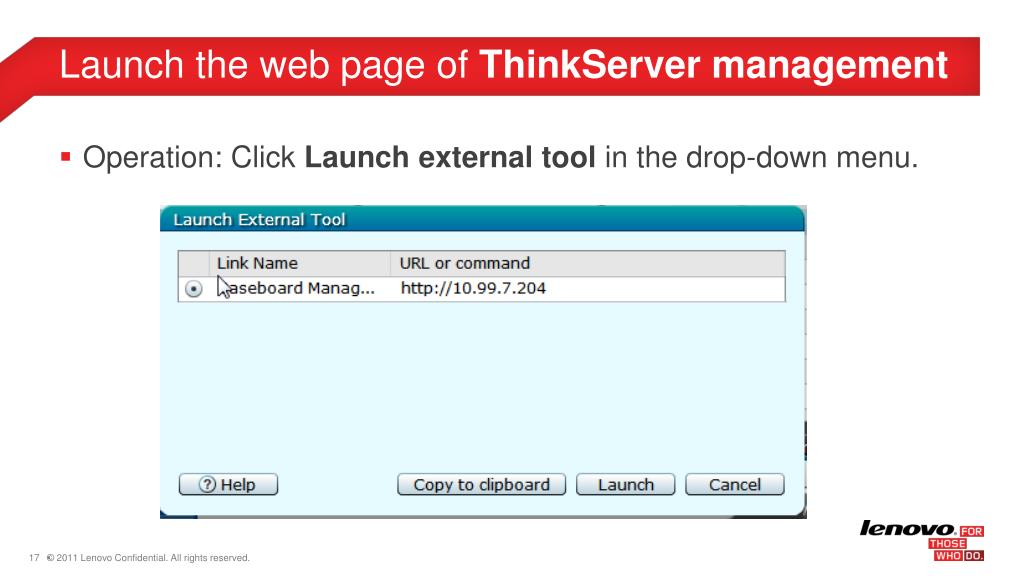Click the Link Name column header
This screenshot has width=1024, height=576.
tap(300, 263)
